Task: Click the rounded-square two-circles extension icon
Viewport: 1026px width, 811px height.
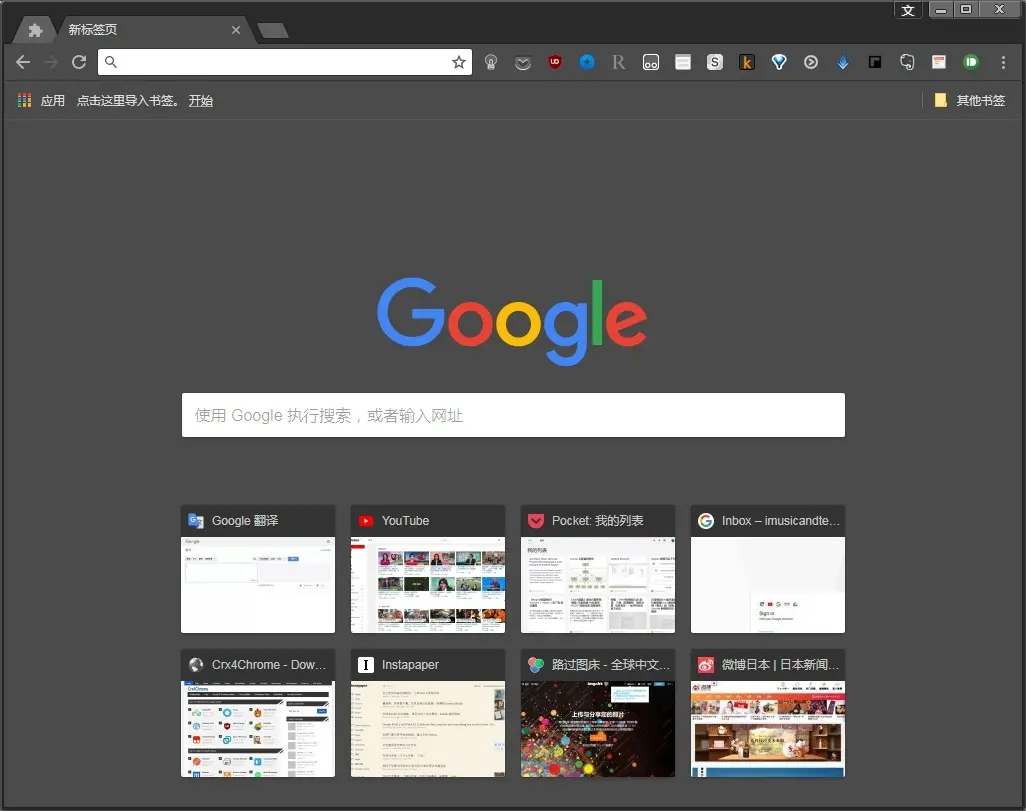Action: 651,62
